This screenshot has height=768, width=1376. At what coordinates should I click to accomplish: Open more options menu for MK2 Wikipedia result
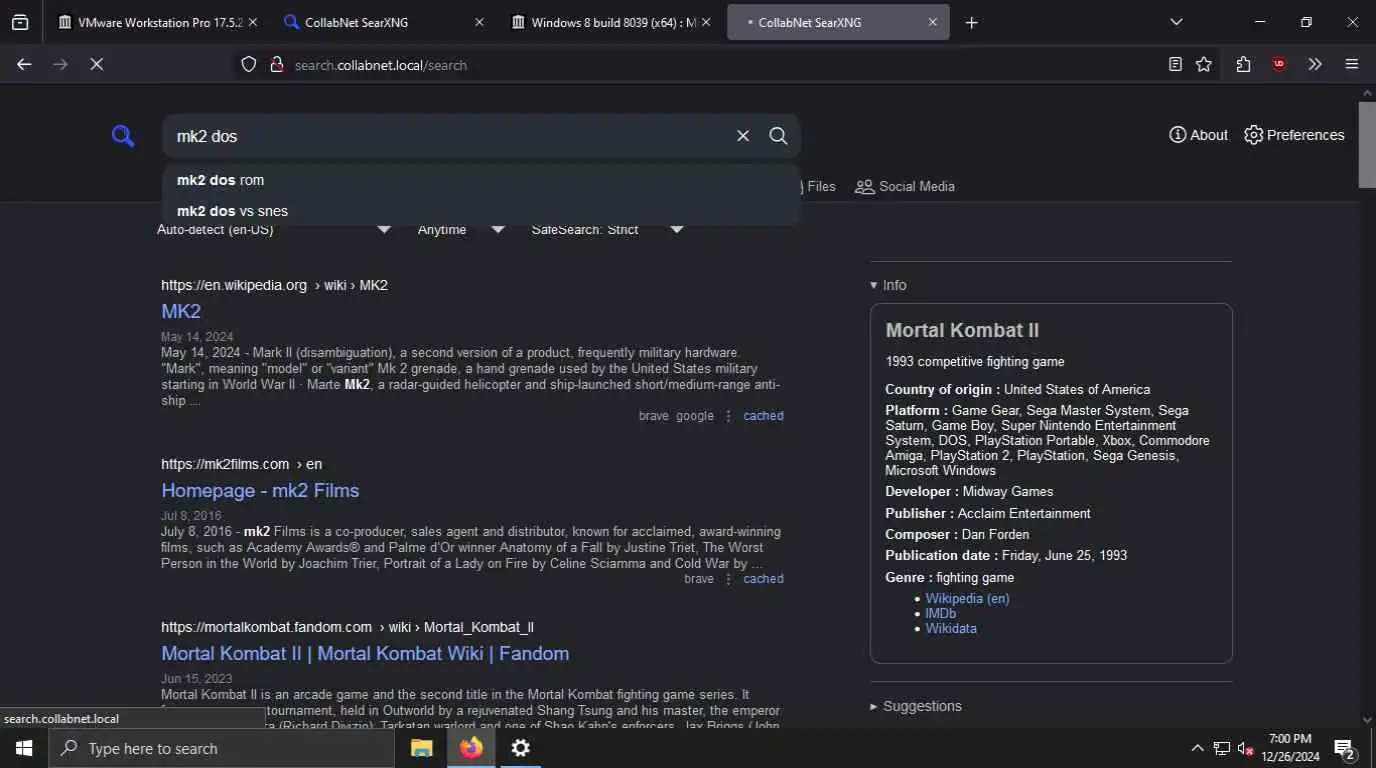728,416
